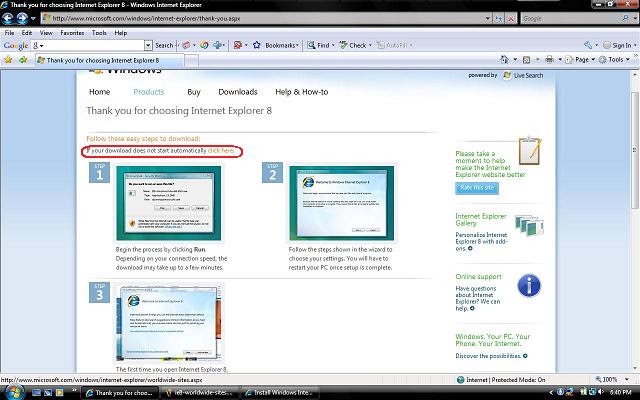
Task: Click the clipboard survey icon
Action: click(x=530, y=151)
